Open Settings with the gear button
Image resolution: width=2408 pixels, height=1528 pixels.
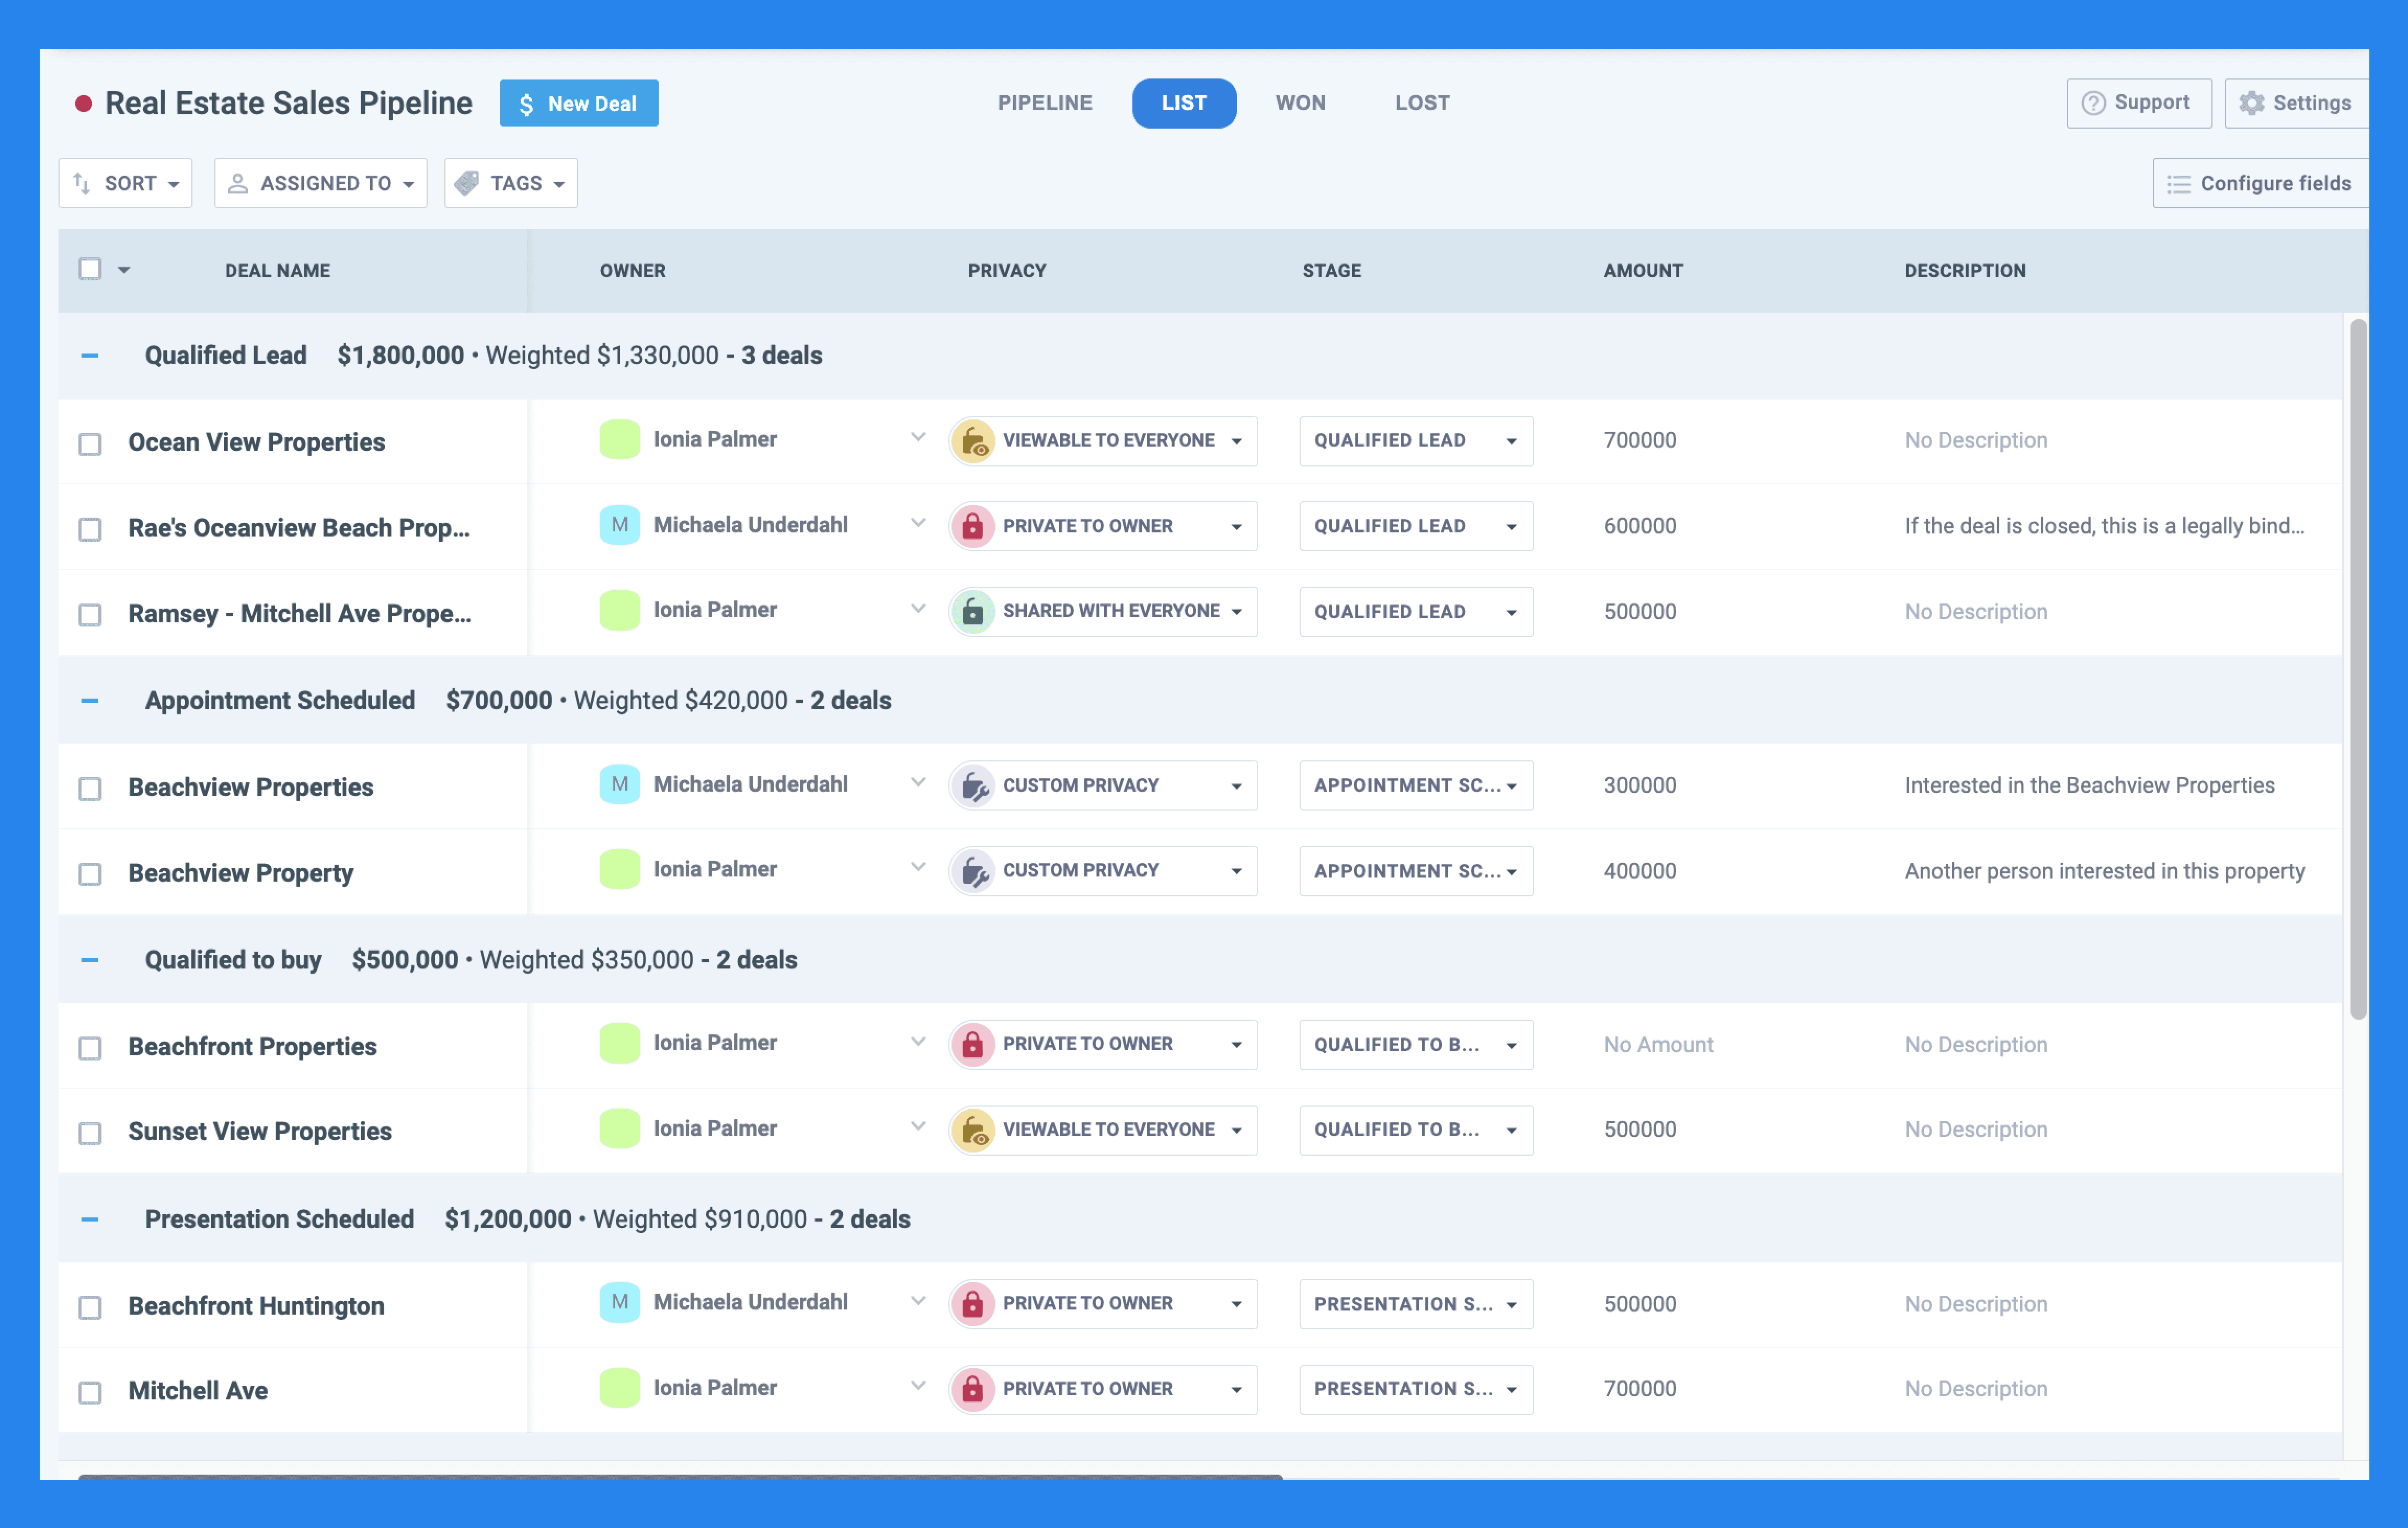[2296, 103]
